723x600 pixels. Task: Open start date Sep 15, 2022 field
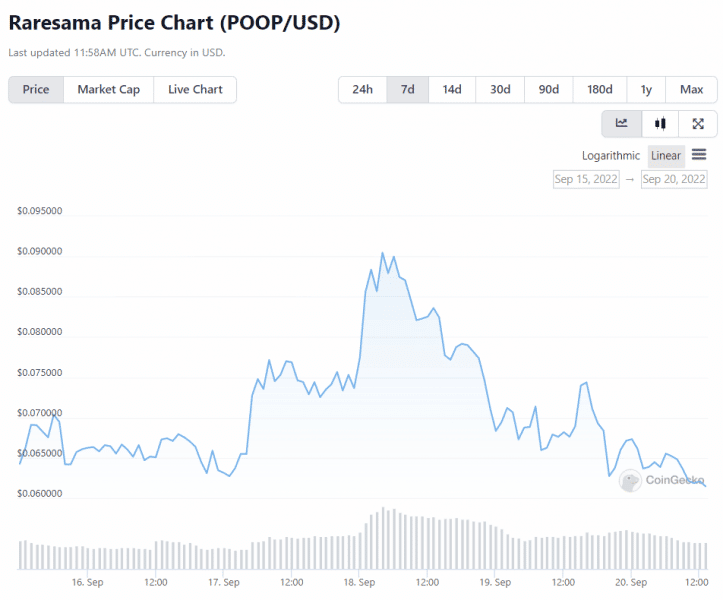pyautogui.click(x=586, y=179)
